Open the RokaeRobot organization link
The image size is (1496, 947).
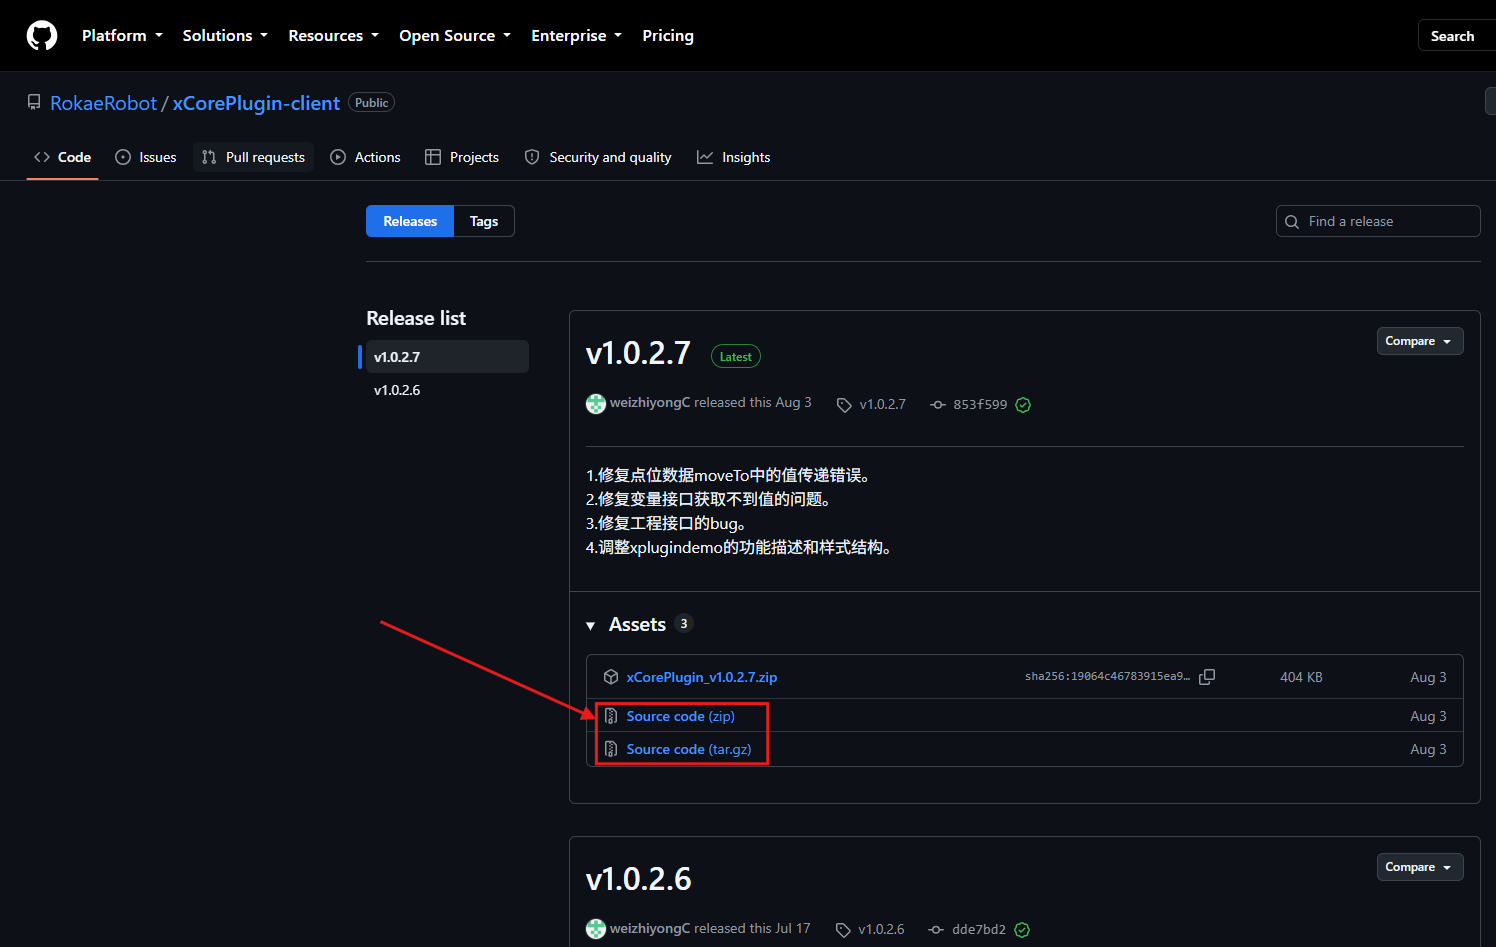coord(104,103)
